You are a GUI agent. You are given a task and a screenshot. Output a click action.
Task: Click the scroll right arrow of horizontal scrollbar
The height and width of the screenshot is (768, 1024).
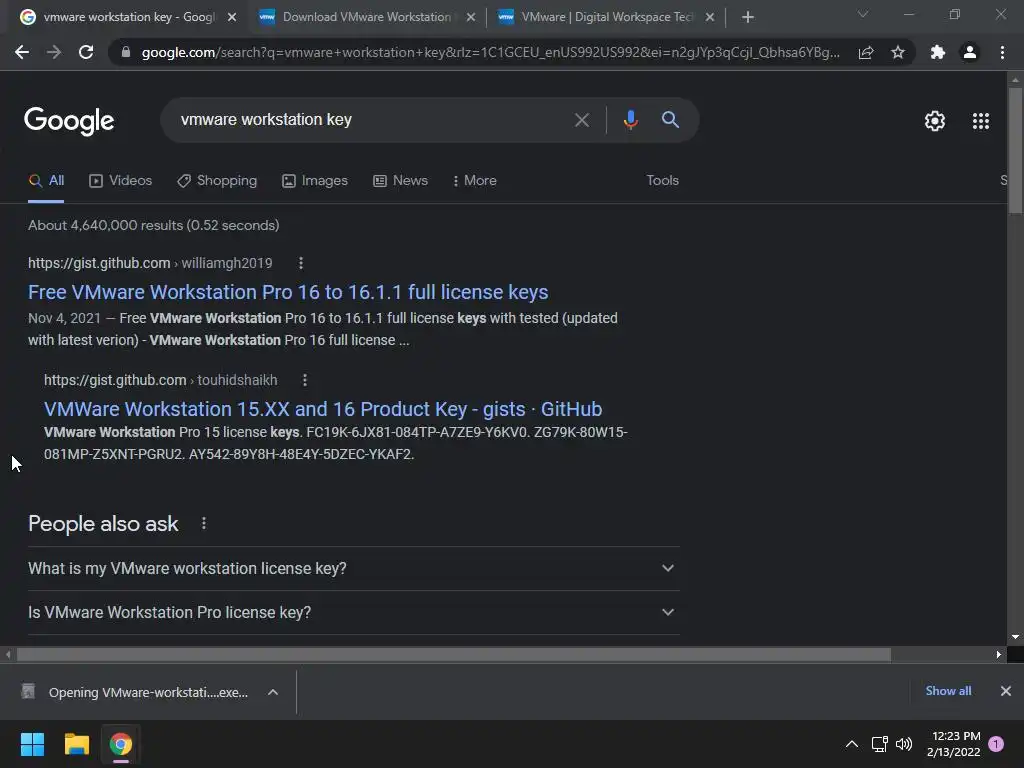tap(999, 654)
